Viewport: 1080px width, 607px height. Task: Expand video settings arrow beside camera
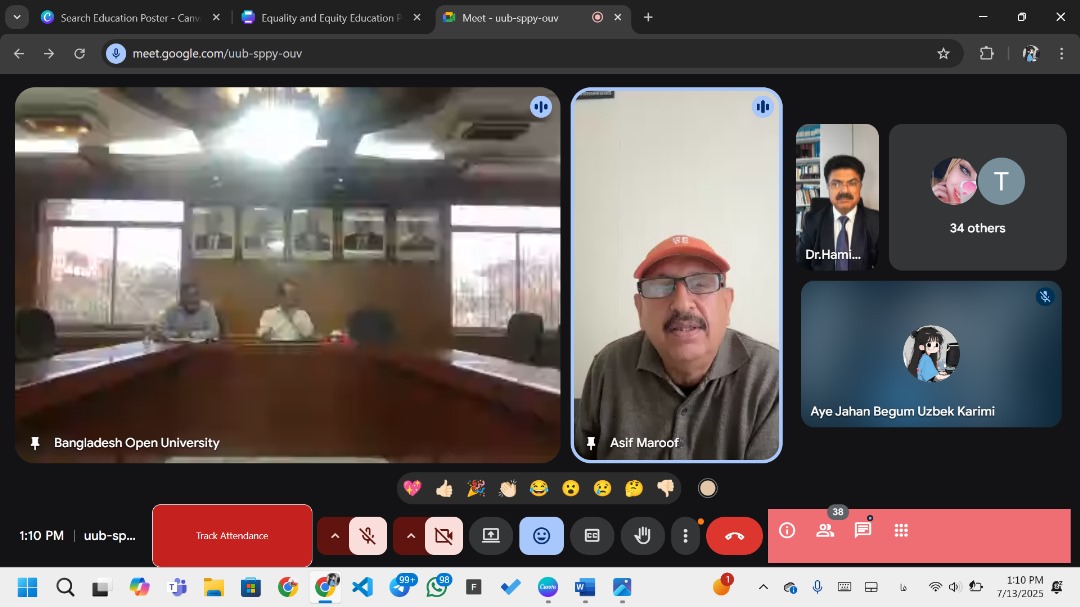[410, 536]
